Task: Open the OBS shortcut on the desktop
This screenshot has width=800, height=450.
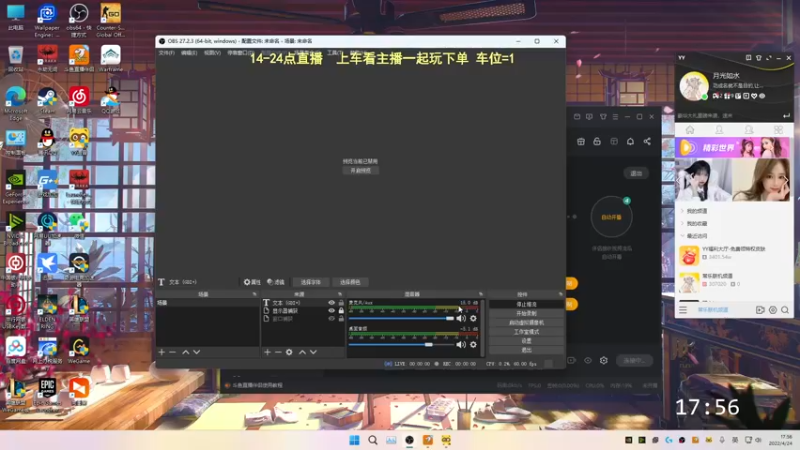Action: (x=79, y=19)
